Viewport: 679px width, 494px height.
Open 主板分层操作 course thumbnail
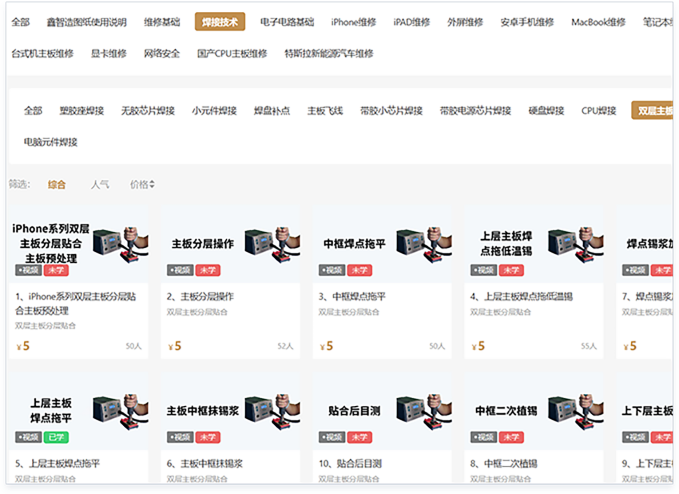(x=230, y=245)
